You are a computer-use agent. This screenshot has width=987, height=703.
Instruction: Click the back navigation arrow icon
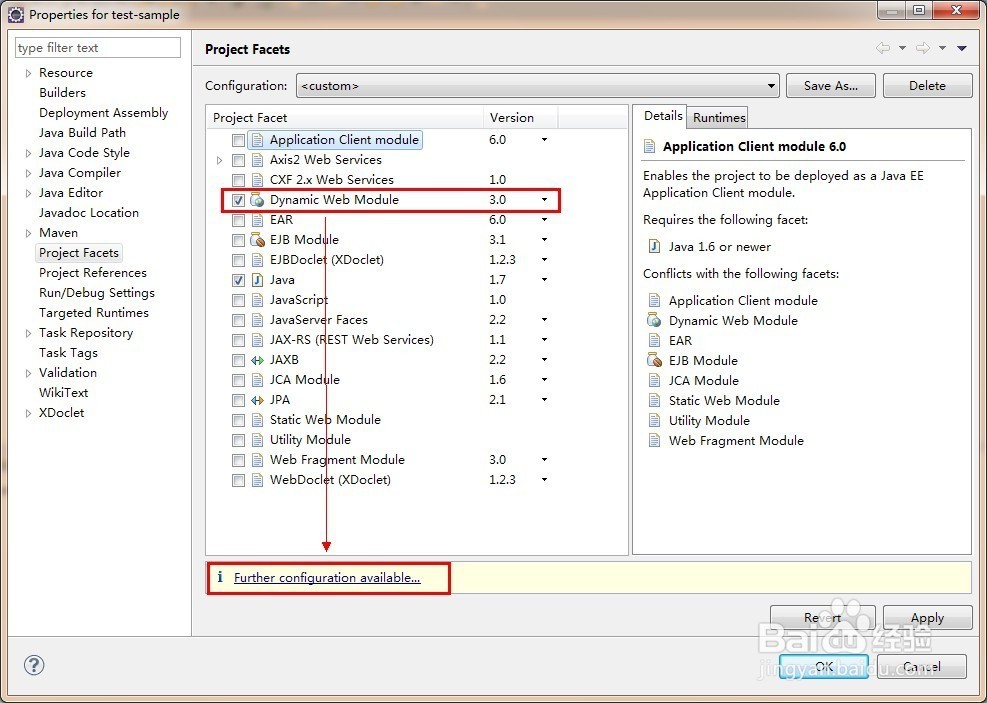(x=883, y=48)
